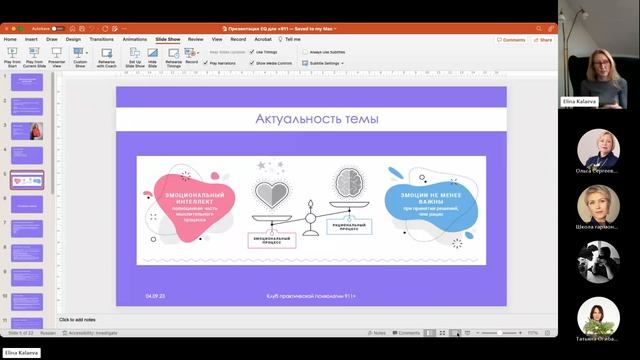Click Play from Current Slide icon
The image size is (640, 360).
point(34,53)
